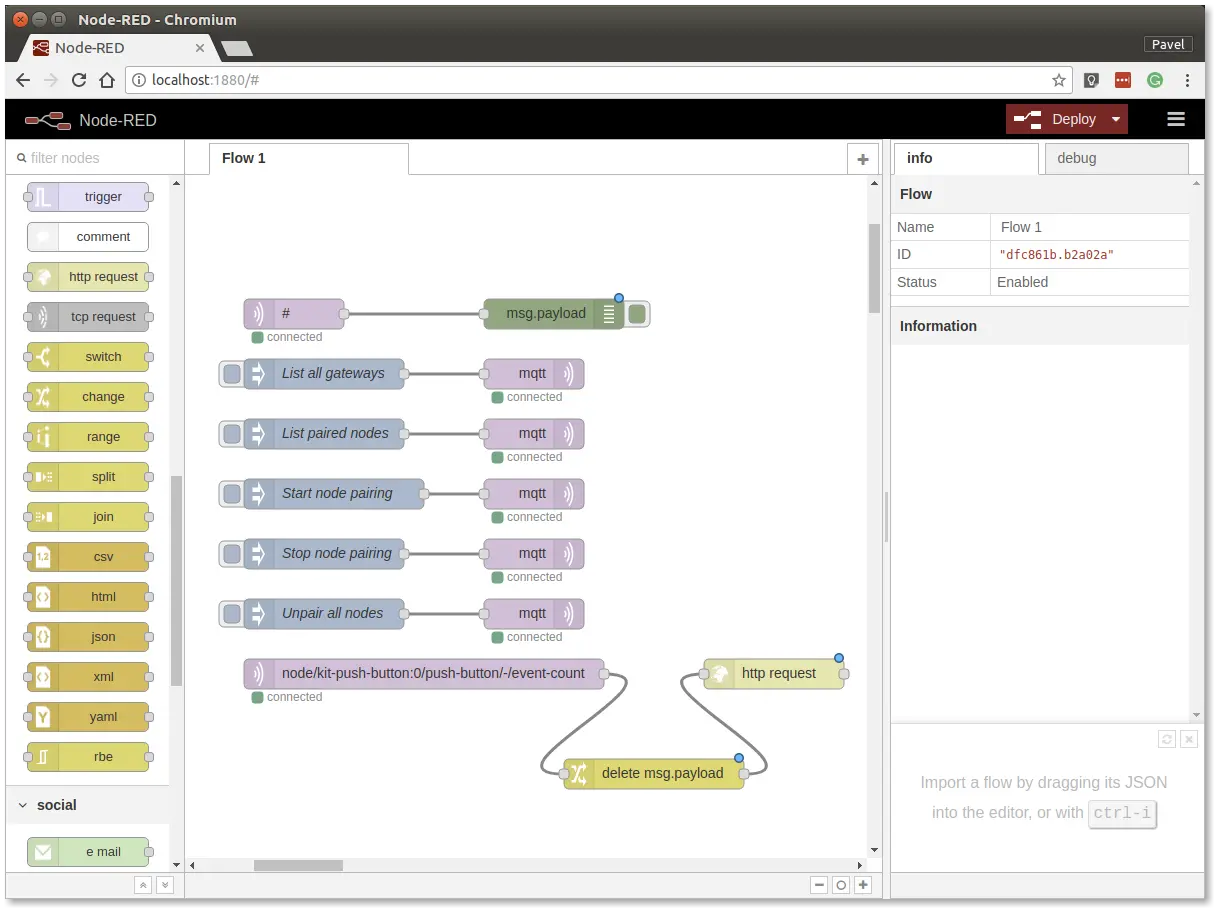Select the switch node in palette
Screen dimensions: 1214x908
pyautogui.click(x=88, y=357)
